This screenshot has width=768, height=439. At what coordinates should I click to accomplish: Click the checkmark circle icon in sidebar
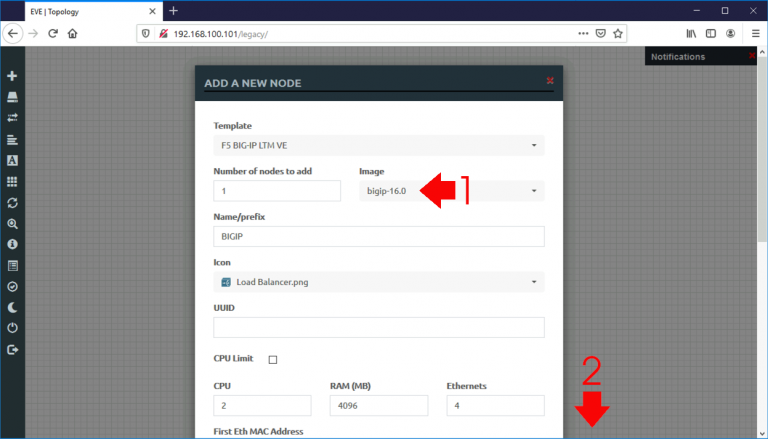[12, 287]
